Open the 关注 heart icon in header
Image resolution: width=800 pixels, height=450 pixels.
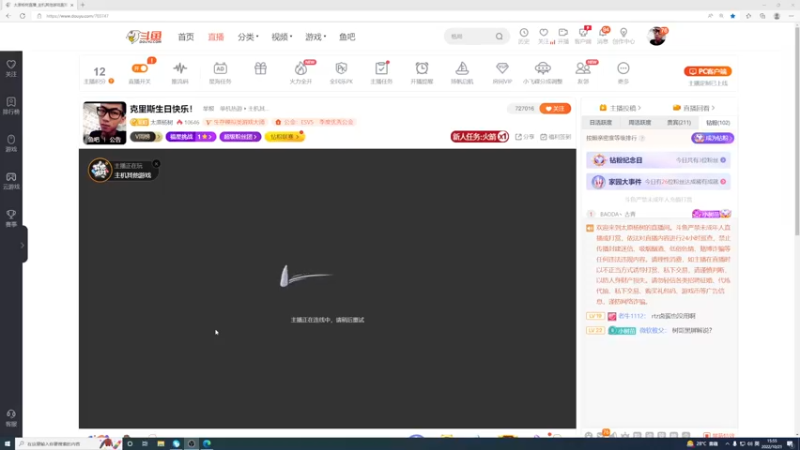point(544,36)
